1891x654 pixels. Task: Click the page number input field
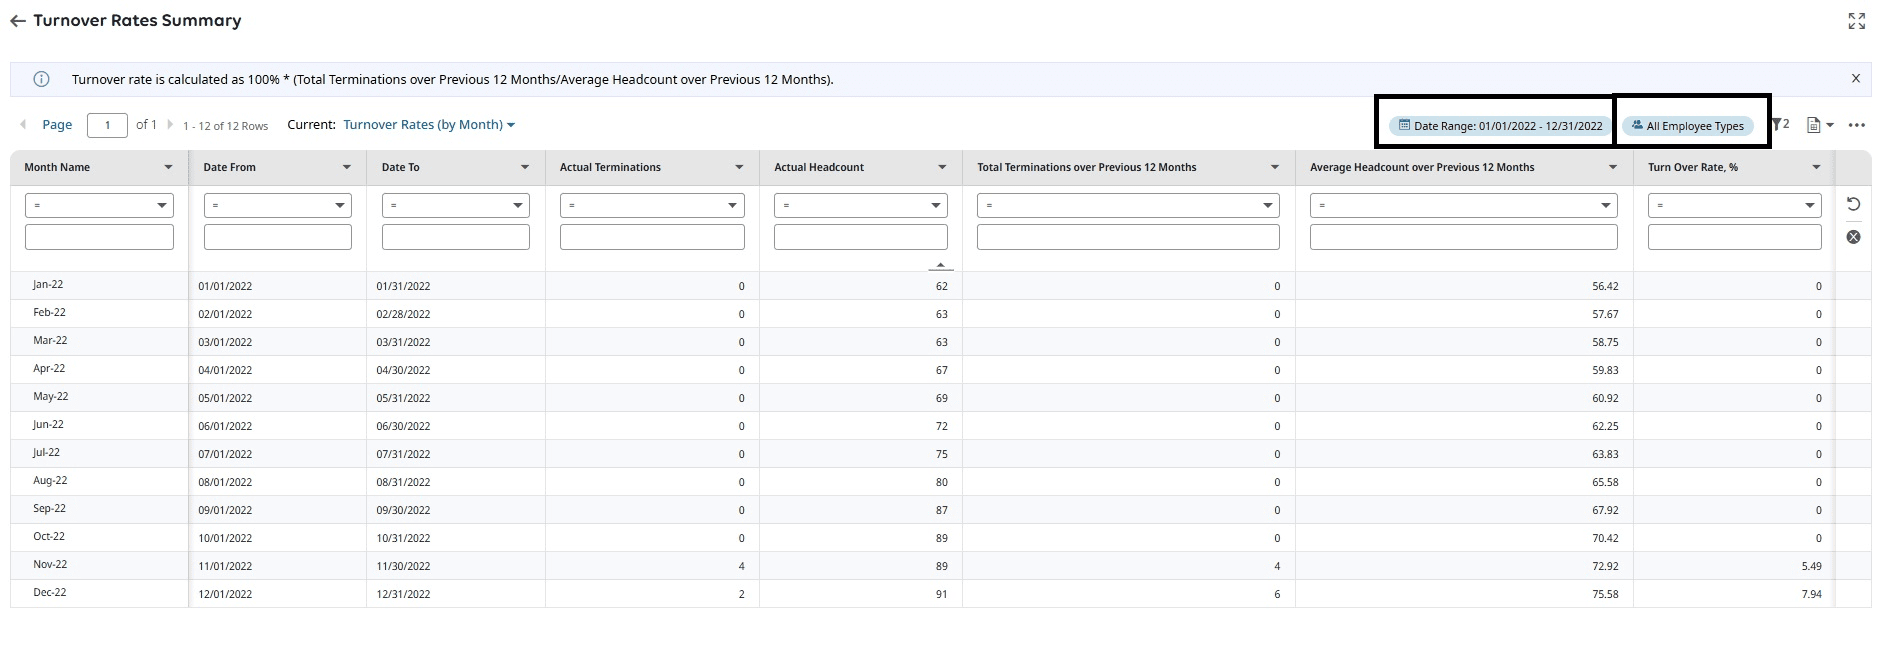click(107, 125)
